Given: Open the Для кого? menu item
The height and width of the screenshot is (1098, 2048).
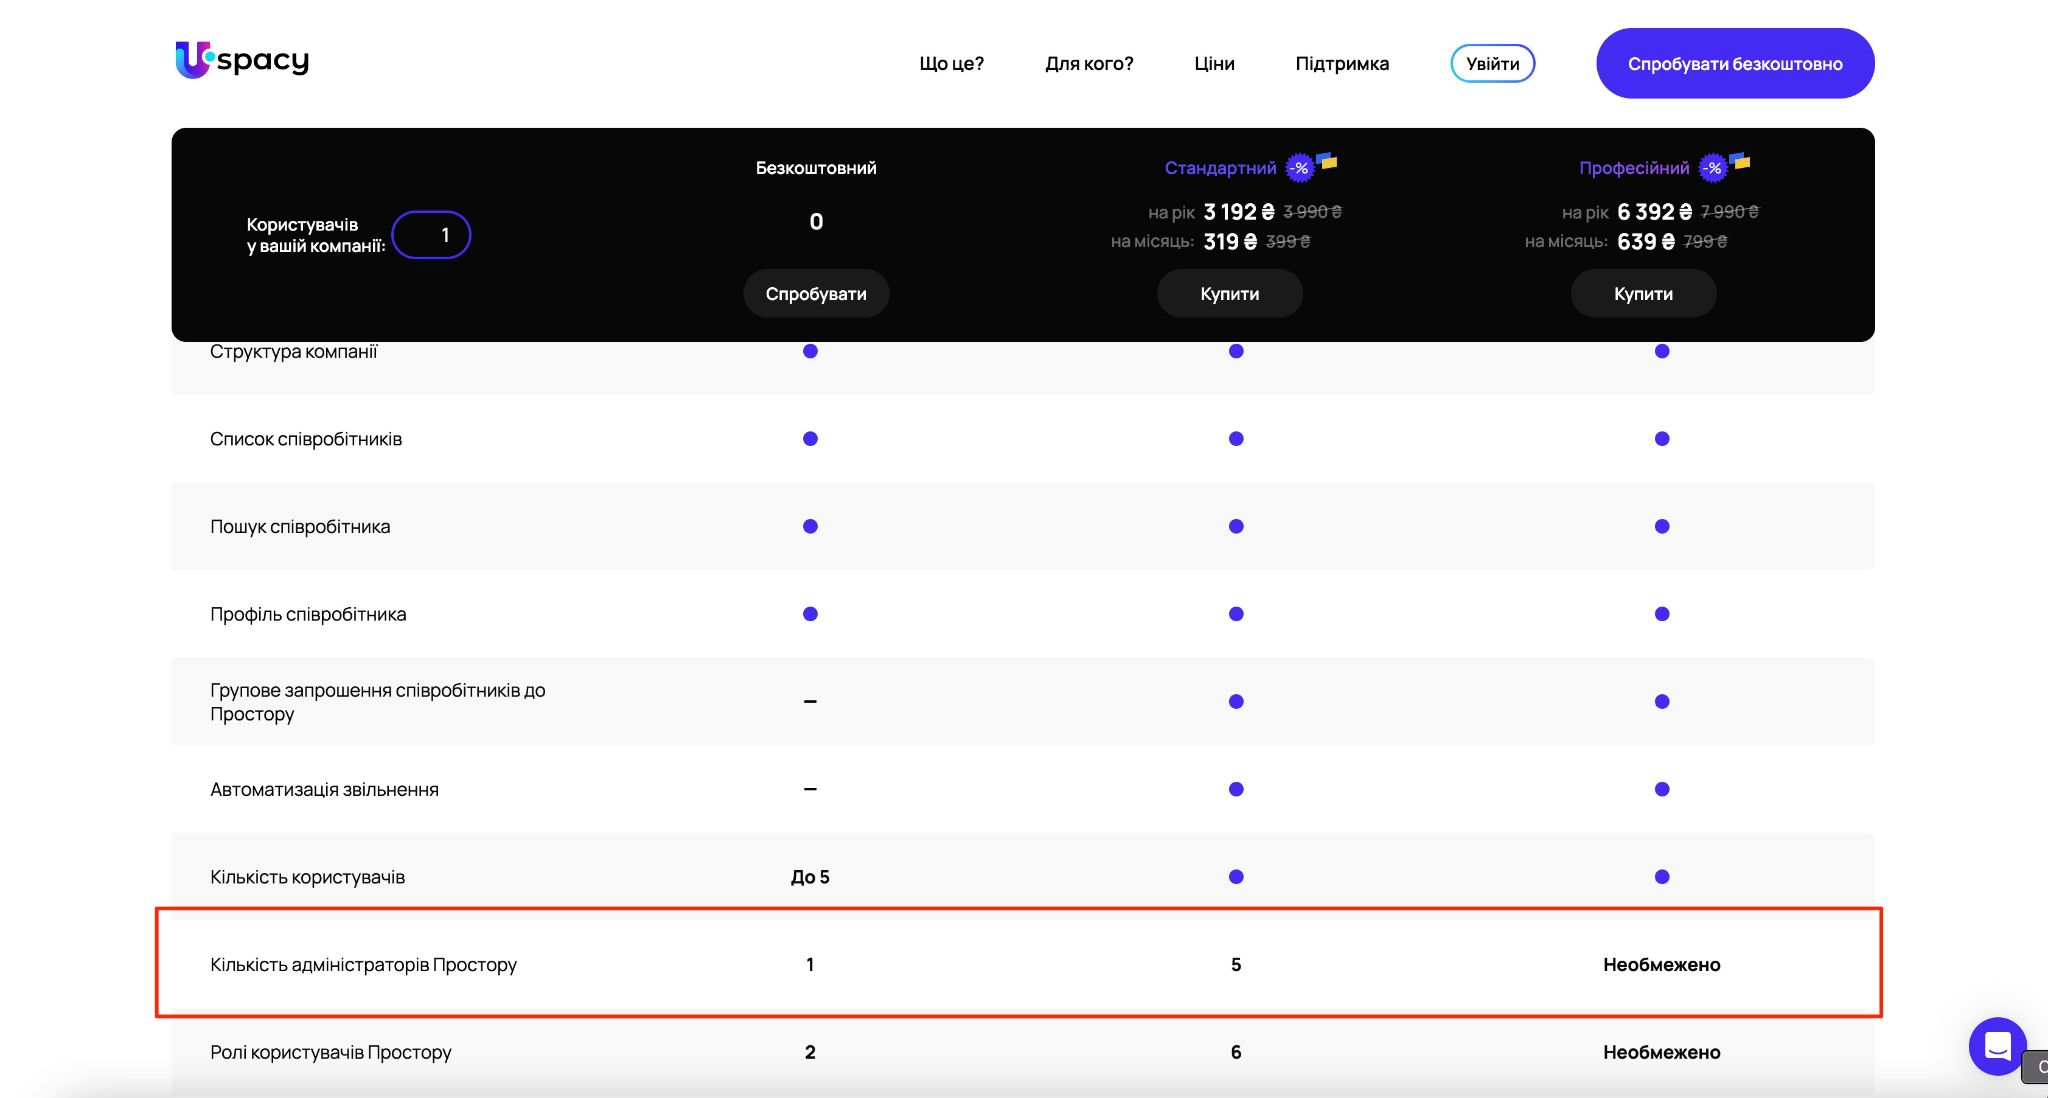Looking at the screenshot, I should (1089, 64).
